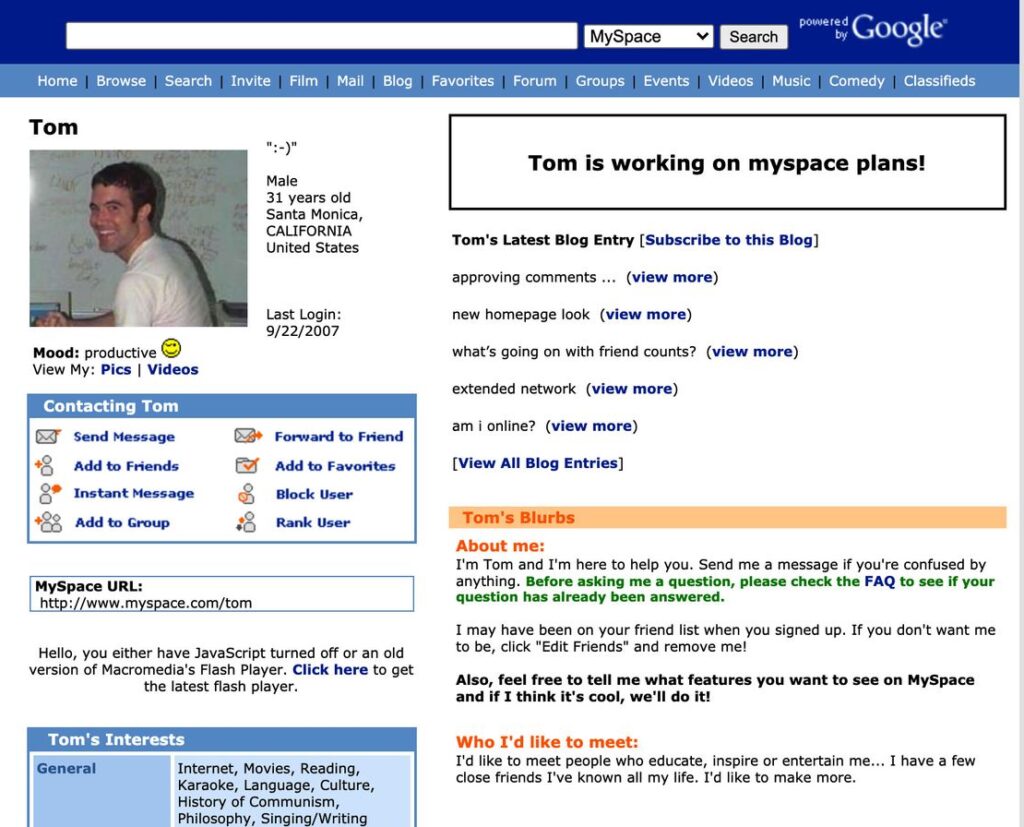Open the MySpace search scope dropdown
Viewport: 1024px width, 827px height.
[647, 35]
